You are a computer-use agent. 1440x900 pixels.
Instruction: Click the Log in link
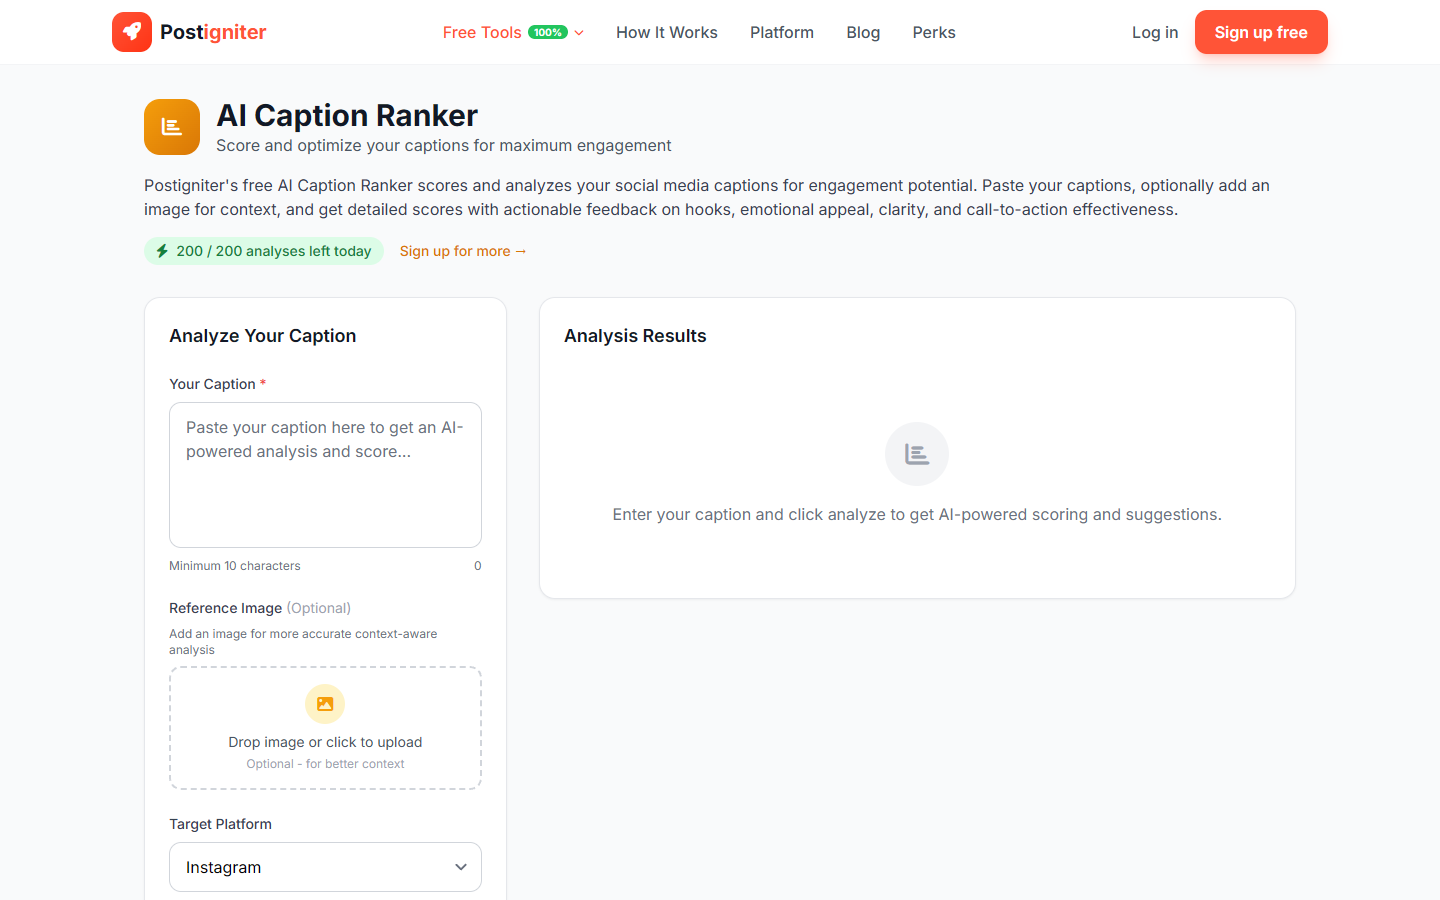(x=1154, y=32)
